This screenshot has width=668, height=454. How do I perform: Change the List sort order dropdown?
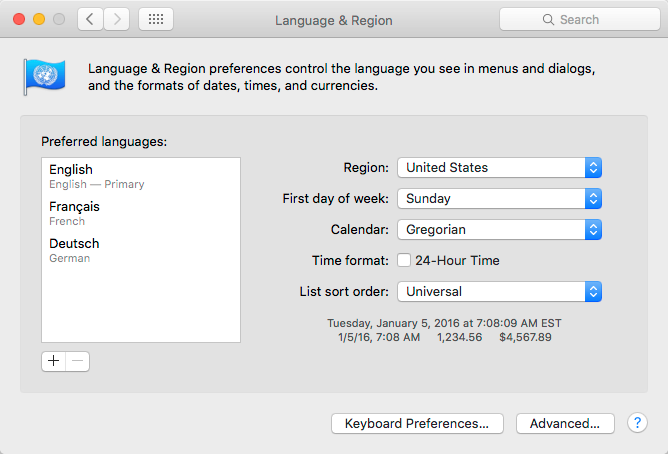[x=499, y=292]
